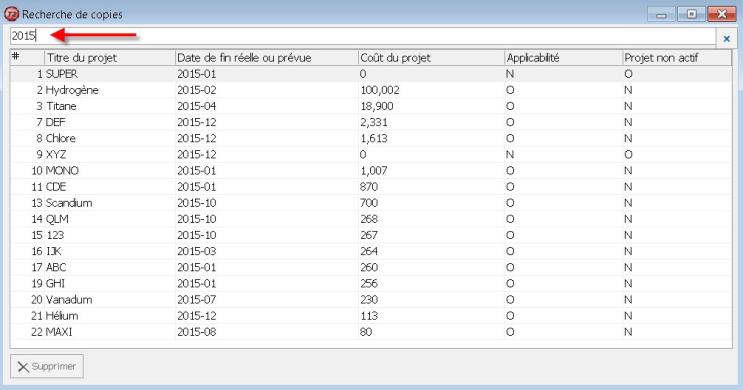Select the SUPER project row

coord(371,74)
